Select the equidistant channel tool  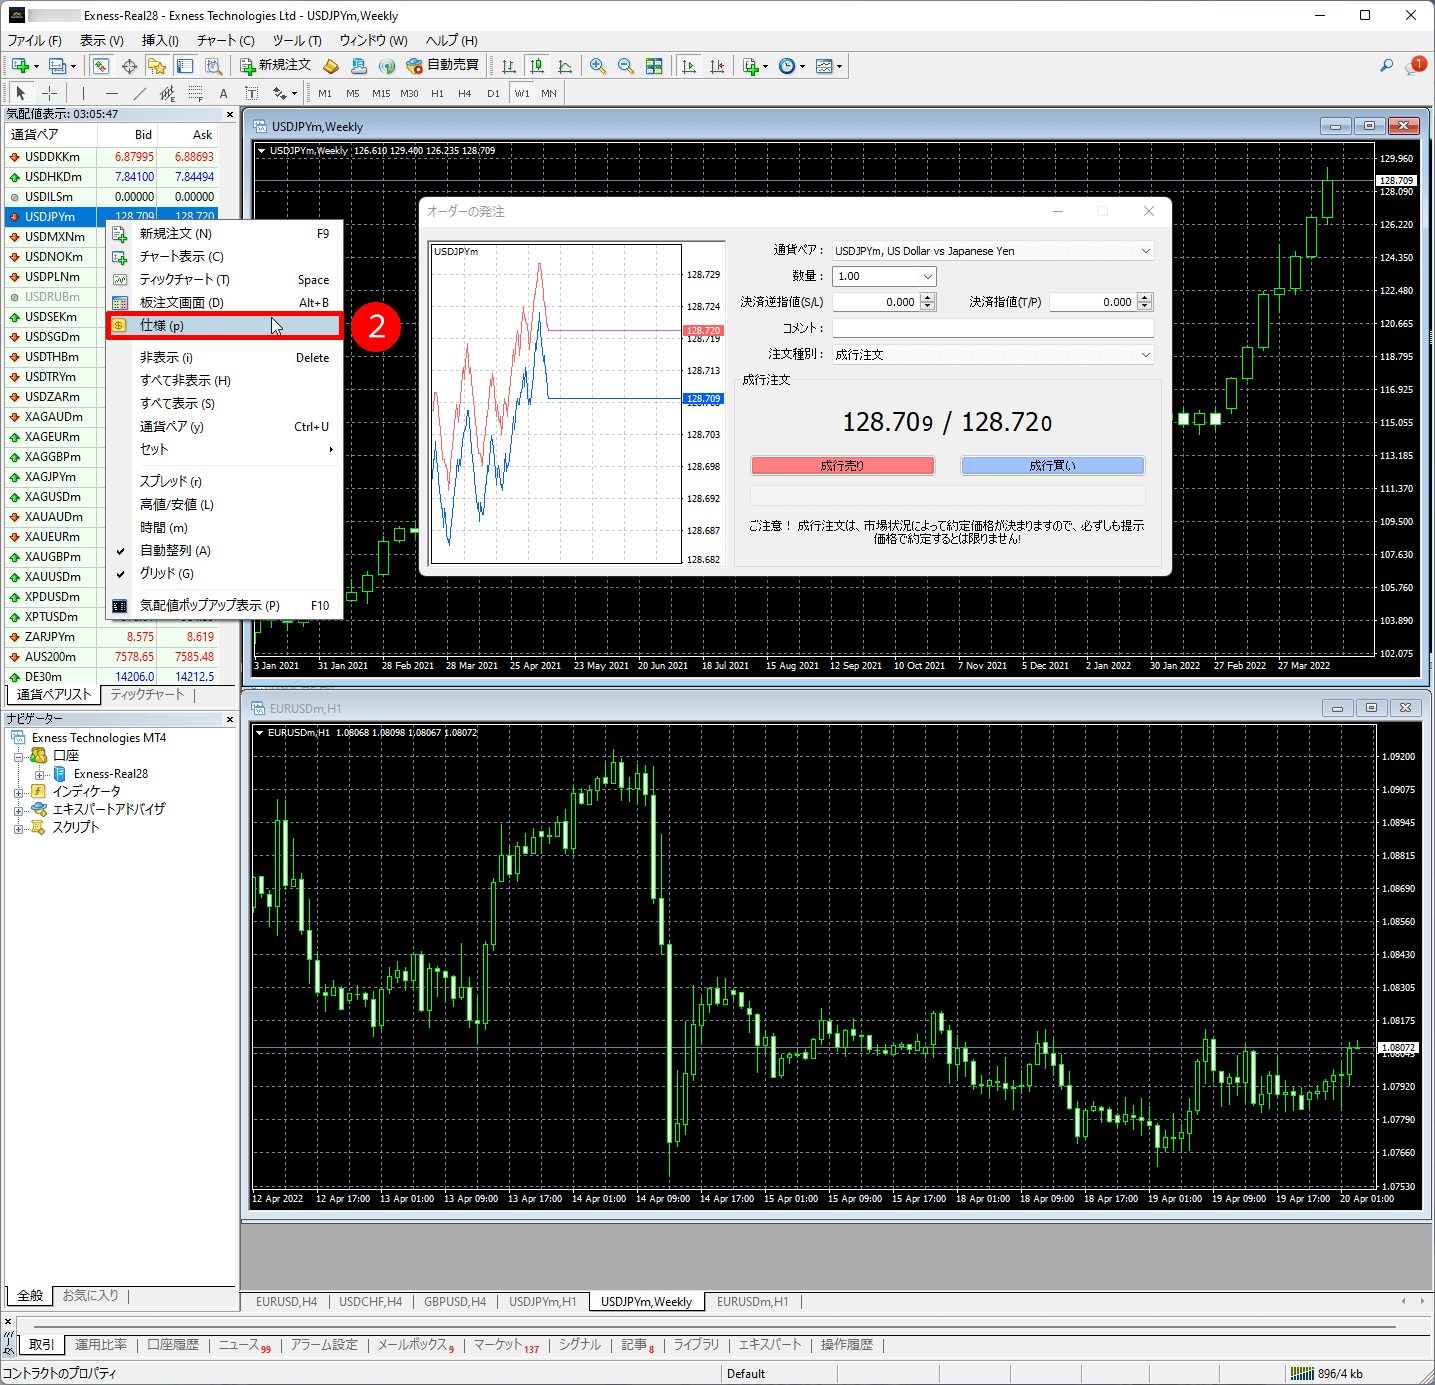[x=167, y=93]
